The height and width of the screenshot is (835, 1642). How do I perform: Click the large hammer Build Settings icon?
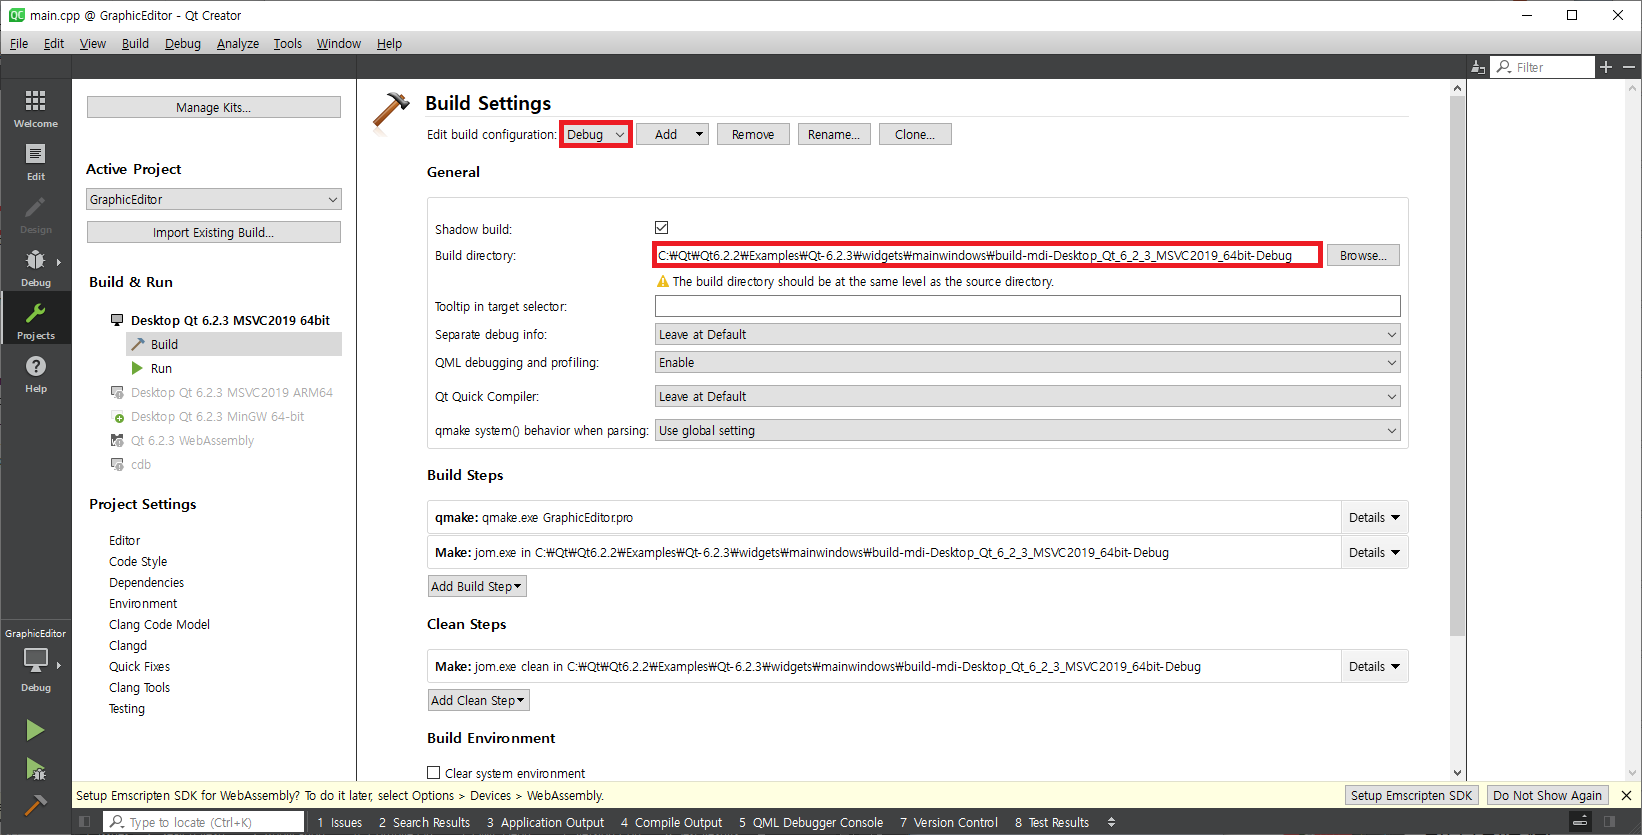391,112
